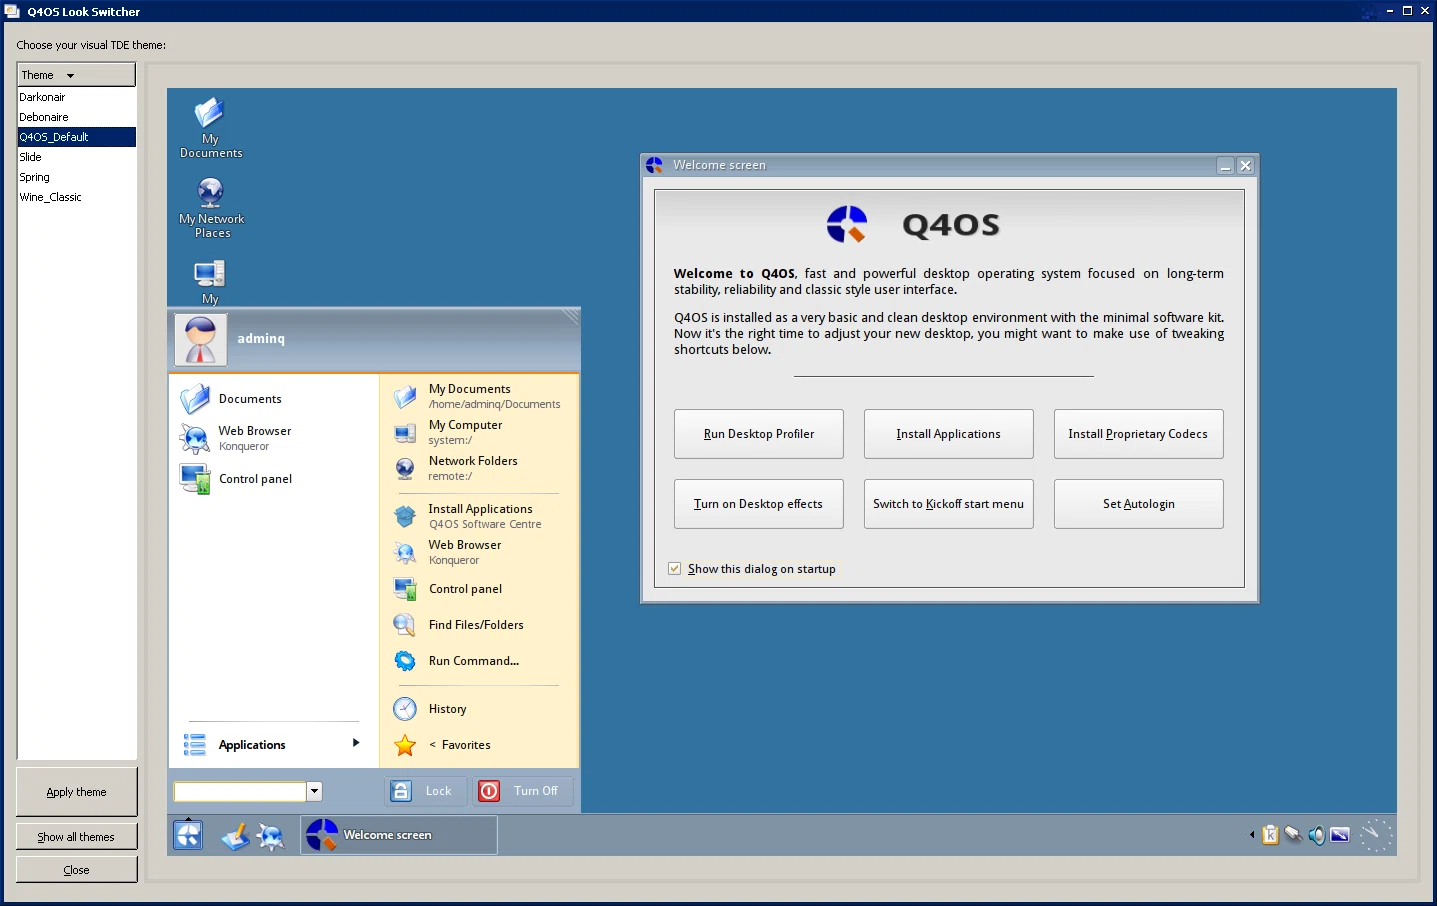Open Network Folders remote:/ entry
This screenshot has height=906, width=1437.
(x=479, y=468)
